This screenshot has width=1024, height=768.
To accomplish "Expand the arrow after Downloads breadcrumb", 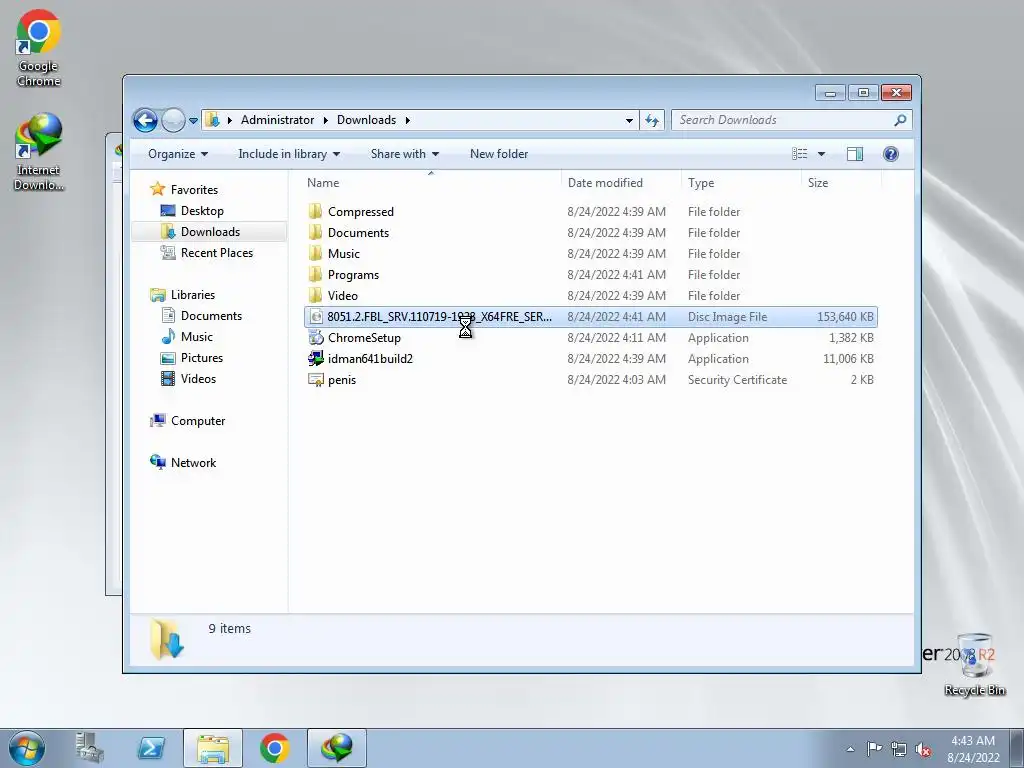I will (407, 120).
